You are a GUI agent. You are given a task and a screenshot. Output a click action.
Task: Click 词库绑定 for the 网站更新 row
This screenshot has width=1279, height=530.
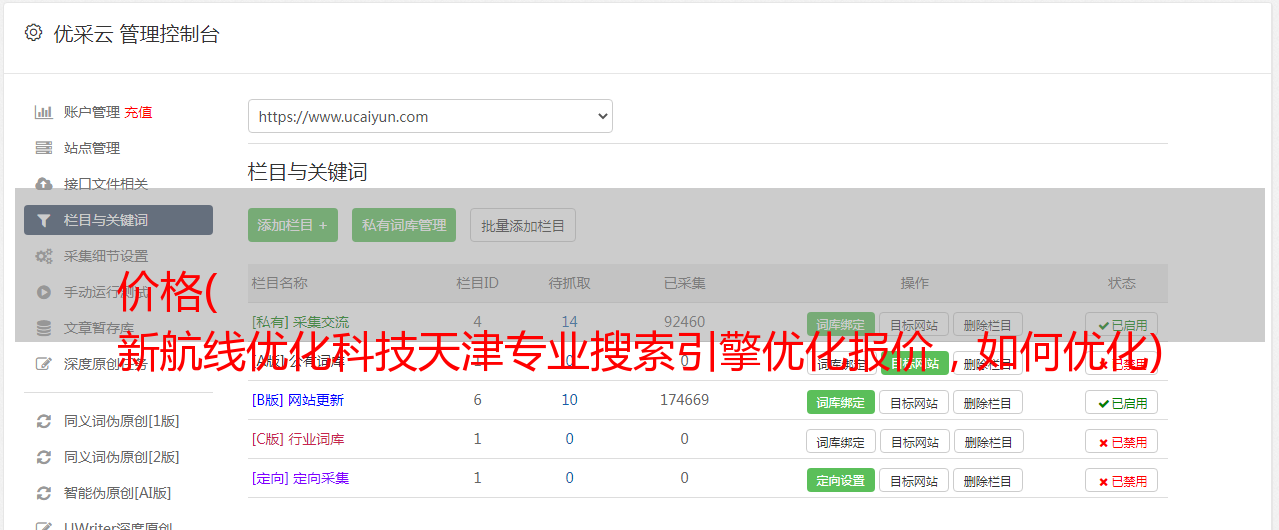[841, 402]
